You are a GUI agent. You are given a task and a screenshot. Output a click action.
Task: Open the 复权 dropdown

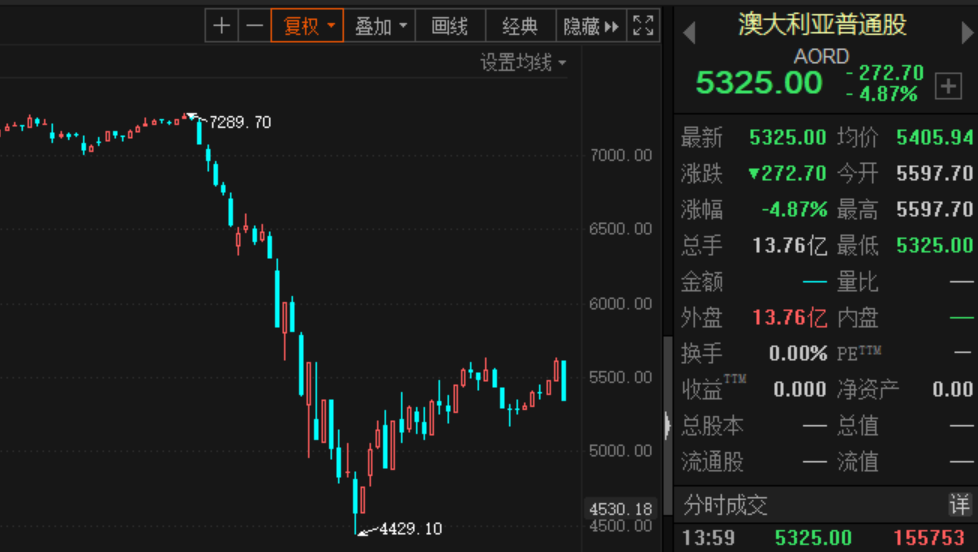click(x=308, y=26)
